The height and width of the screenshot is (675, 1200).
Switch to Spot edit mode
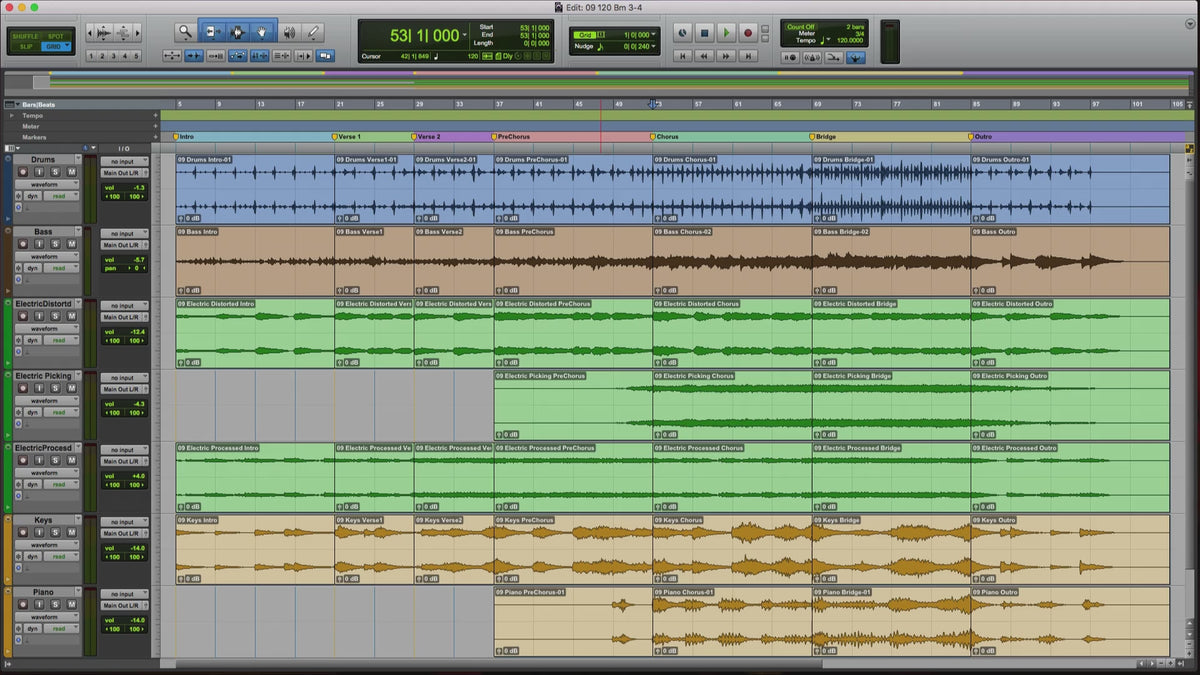(x=55, y=35)
